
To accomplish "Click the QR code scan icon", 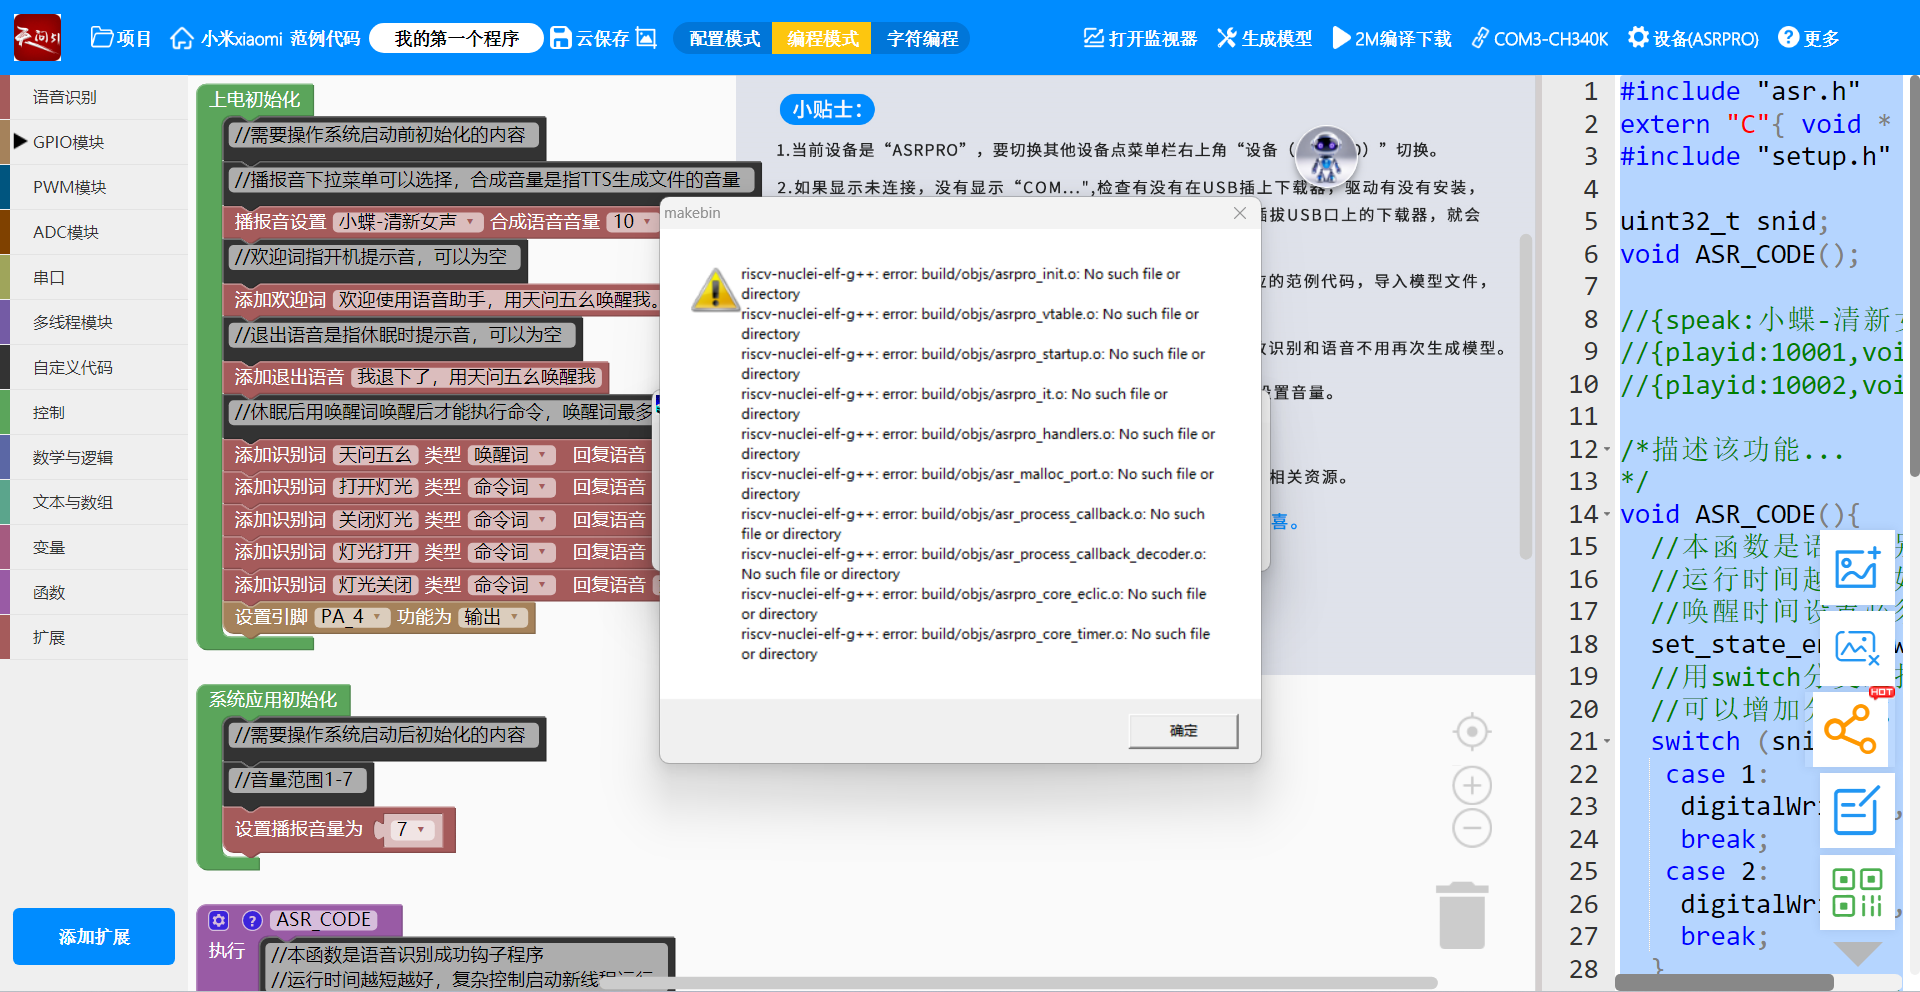I will (x=1857, y=892).
